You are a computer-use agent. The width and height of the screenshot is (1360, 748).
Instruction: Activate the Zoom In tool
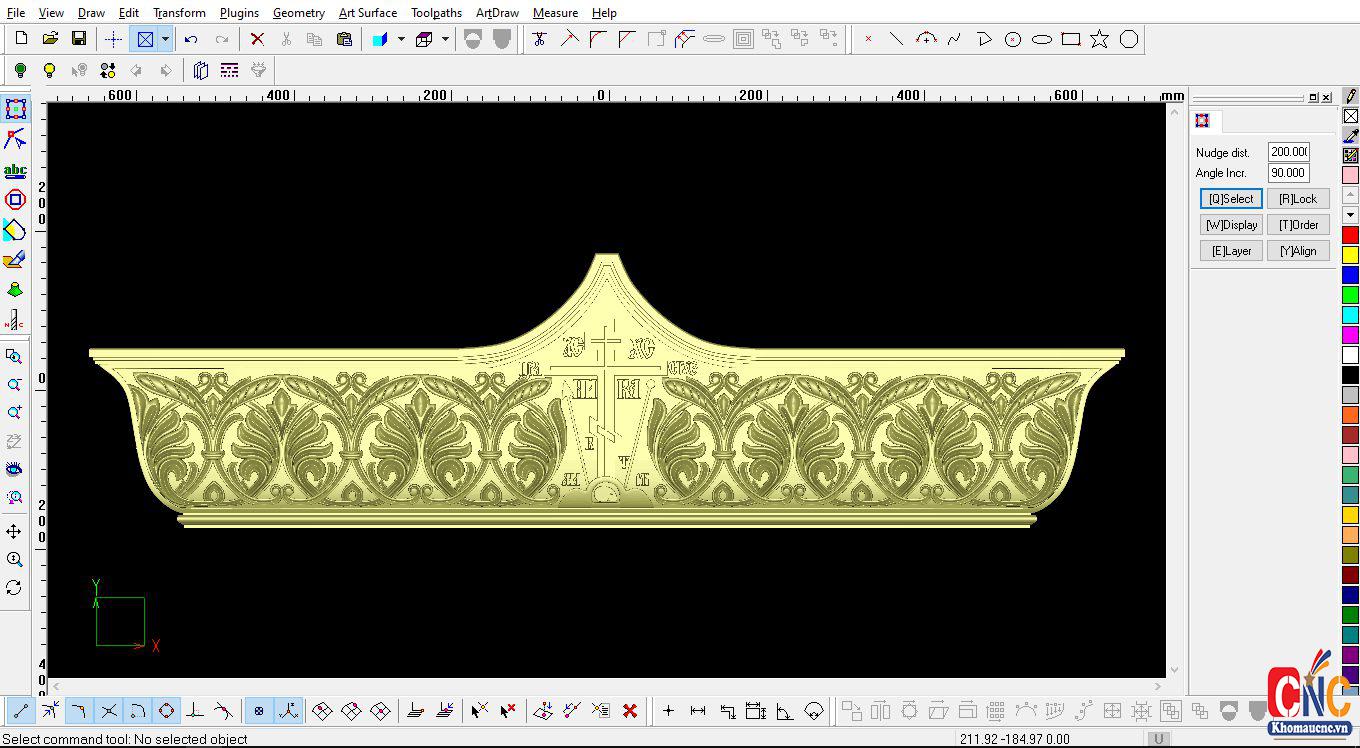pyautogui.click(x=15, y=413)
